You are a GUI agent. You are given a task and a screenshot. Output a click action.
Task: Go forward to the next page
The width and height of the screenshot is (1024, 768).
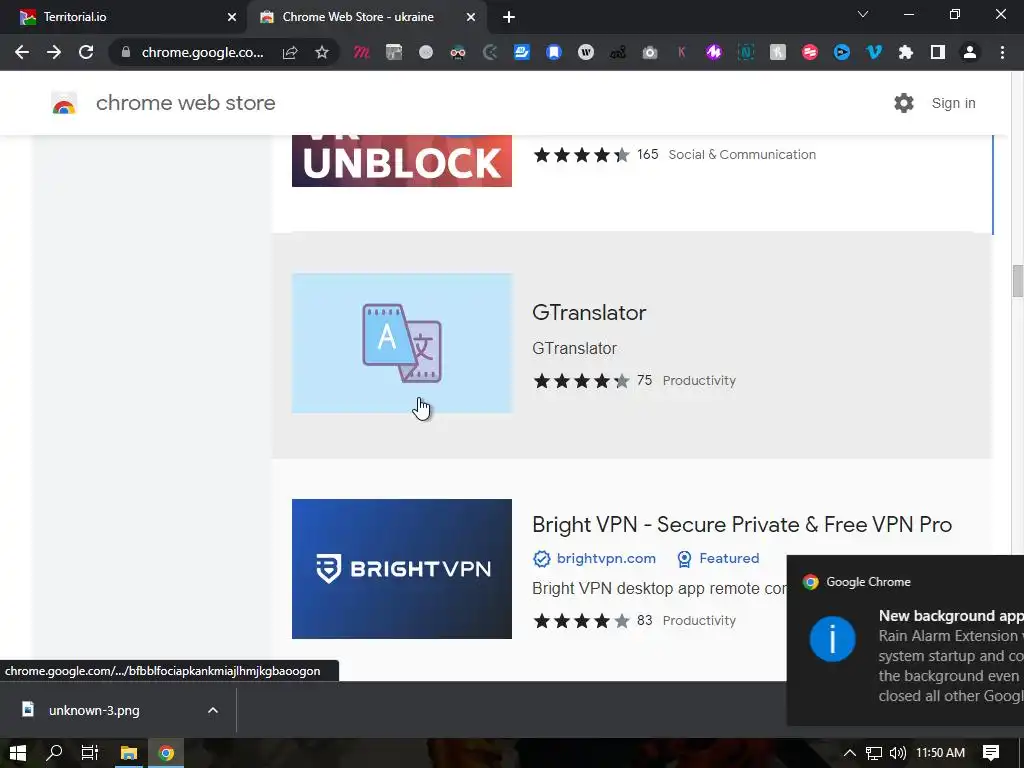(x=54, y=52)
